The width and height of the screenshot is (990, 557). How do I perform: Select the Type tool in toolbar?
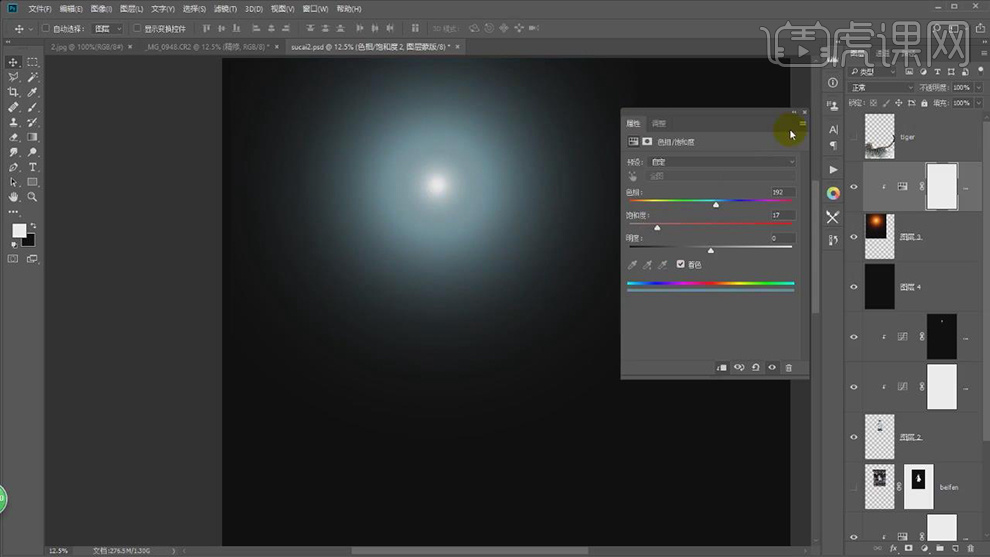tap(32, 167)
